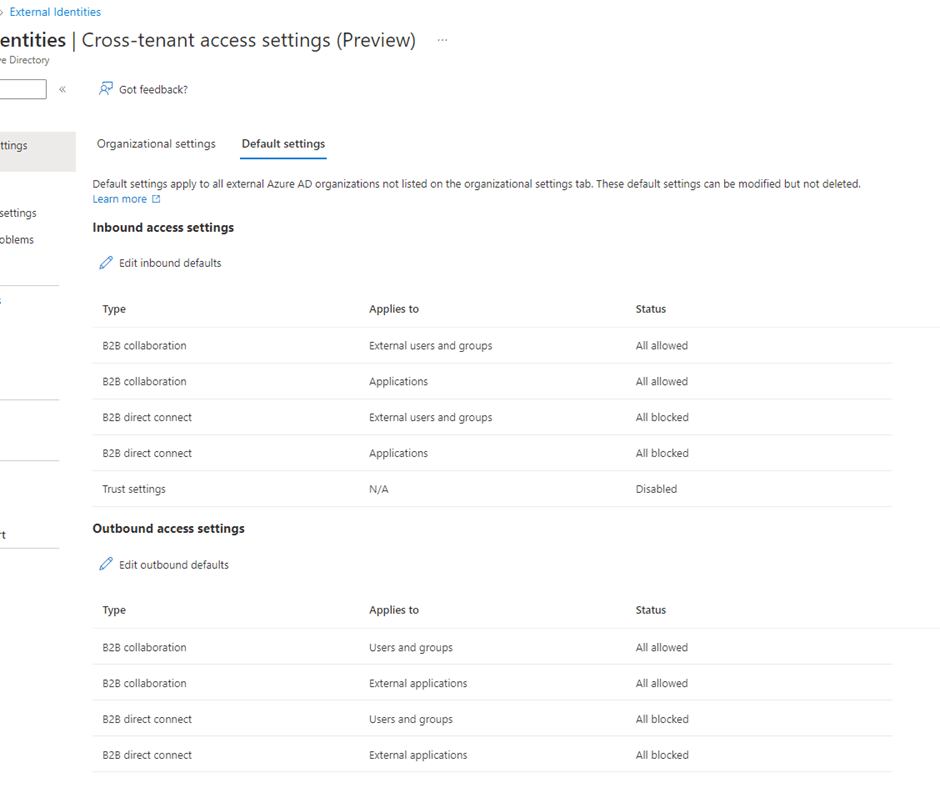
Task: Go to External Identities breadcrumb
Action: click(x=55, y=12)
